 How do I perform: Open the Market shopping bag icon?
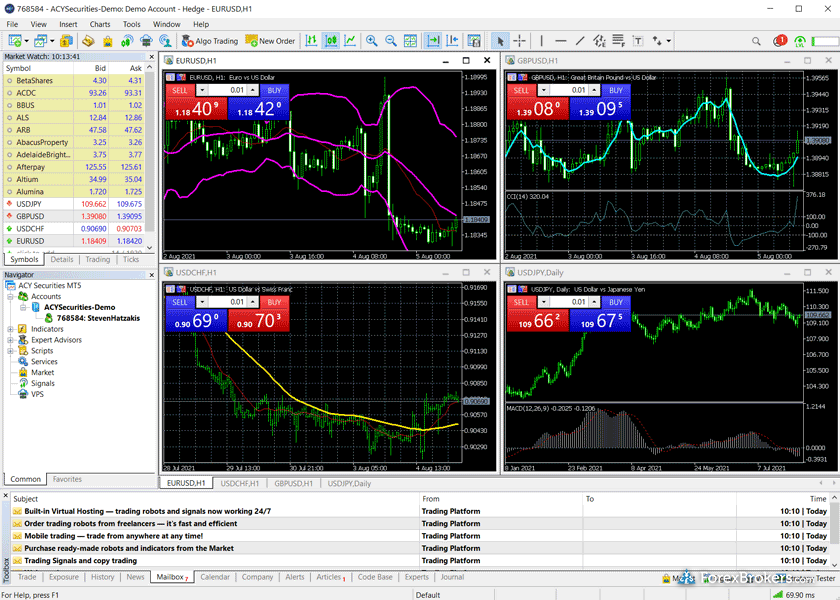click(x=108, y=41)
